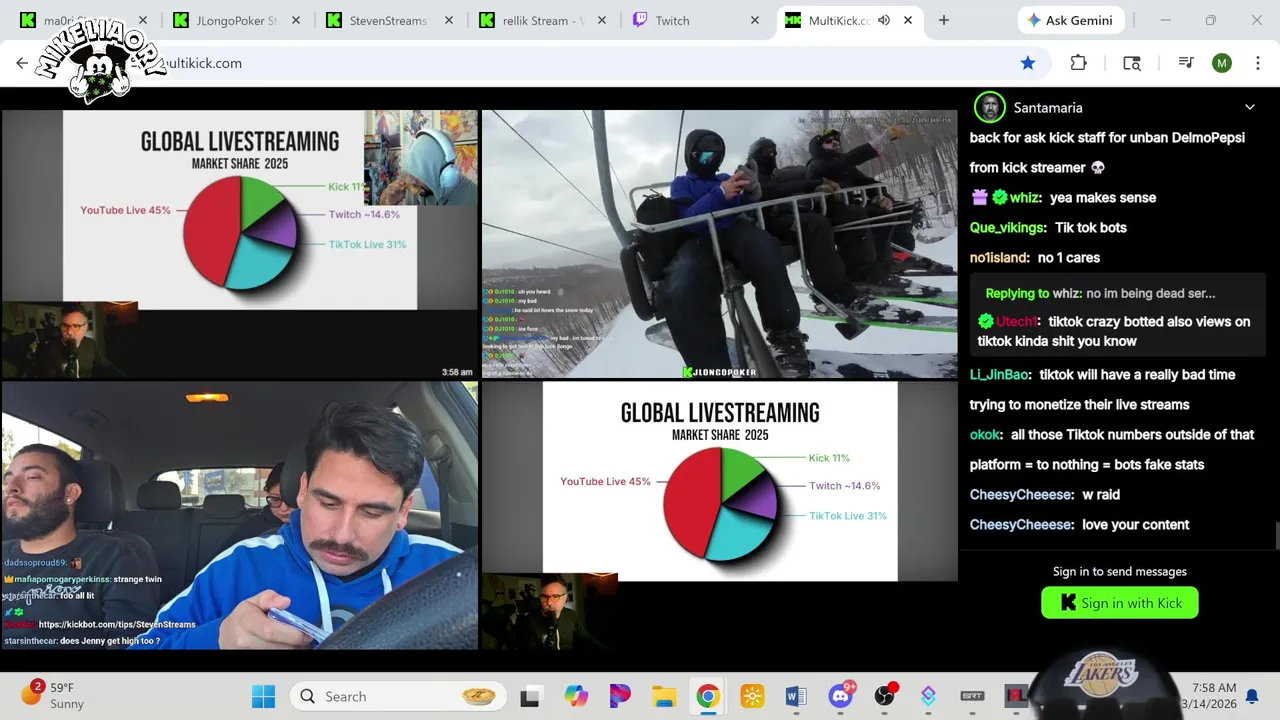Click username Li_JinBao in chat

coord(998,375)
